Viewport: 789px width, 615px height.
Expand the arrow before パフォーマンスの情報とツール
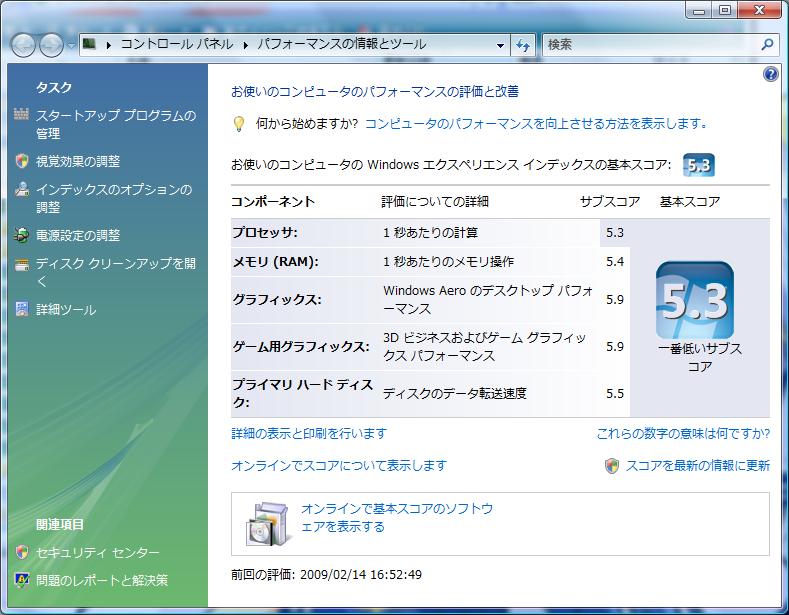246,45
